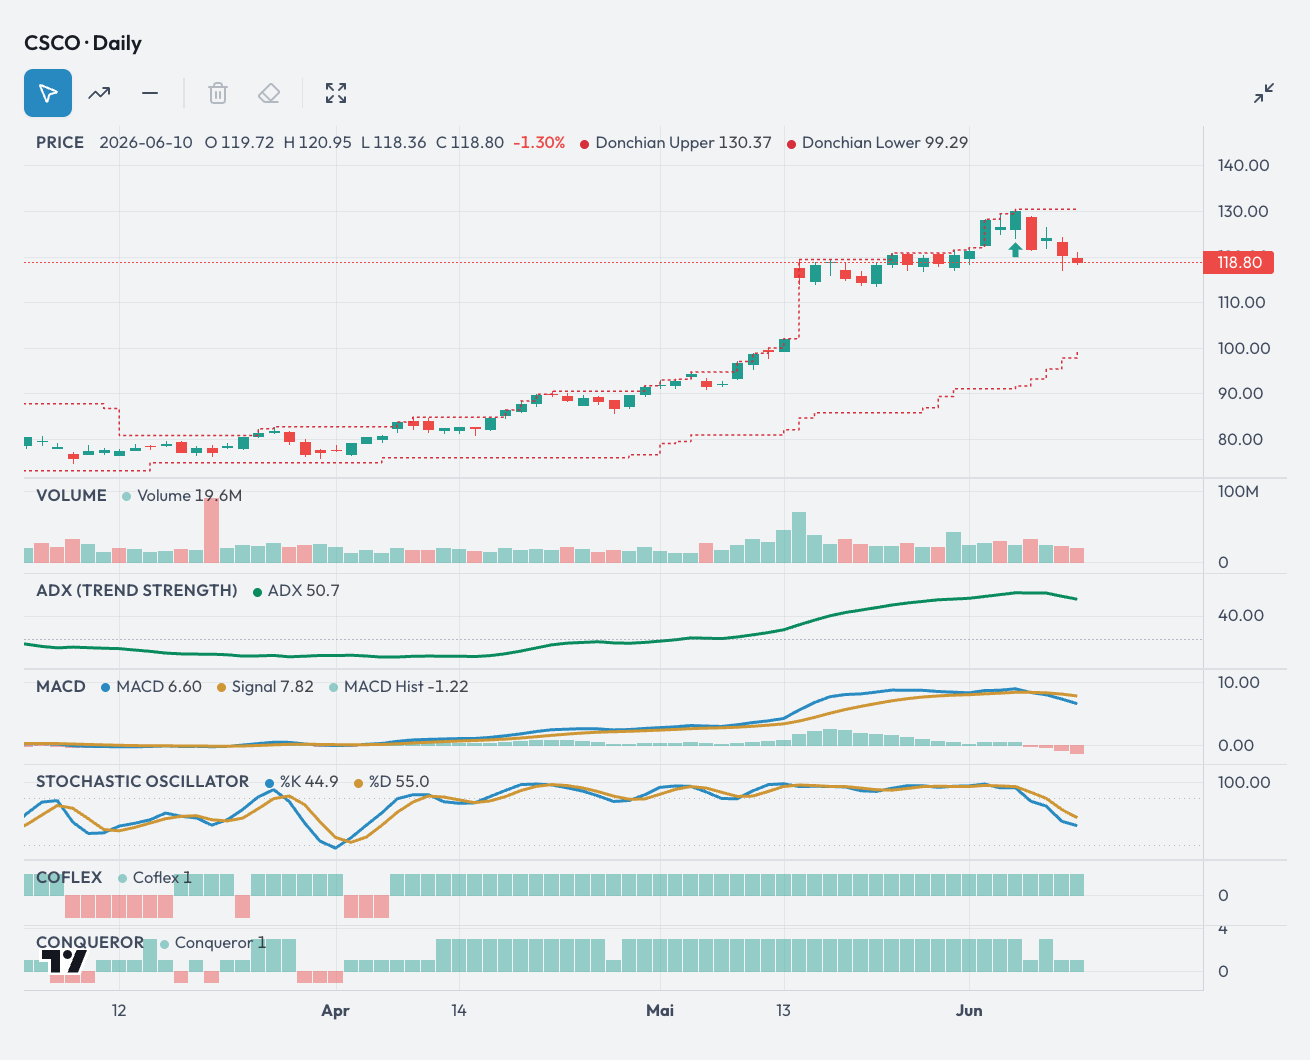Click the Mai time axis label
Viewport: 1310px width, 1060px height.
point(660,1010)
